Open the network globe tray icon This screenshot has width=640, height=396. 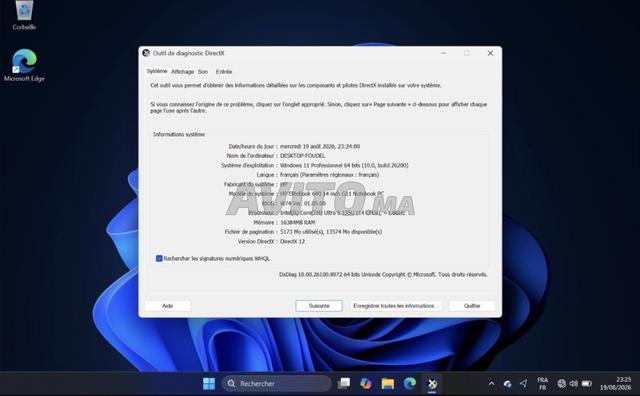[562, 383]
